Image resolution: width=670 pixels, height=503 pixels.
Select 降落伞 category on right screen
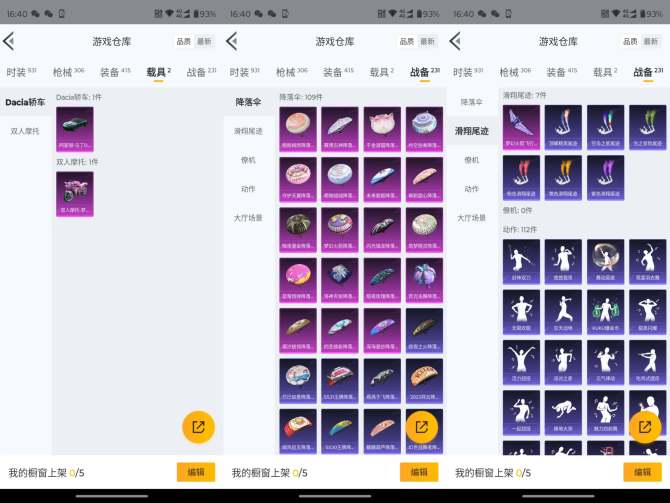pos(472,102)
